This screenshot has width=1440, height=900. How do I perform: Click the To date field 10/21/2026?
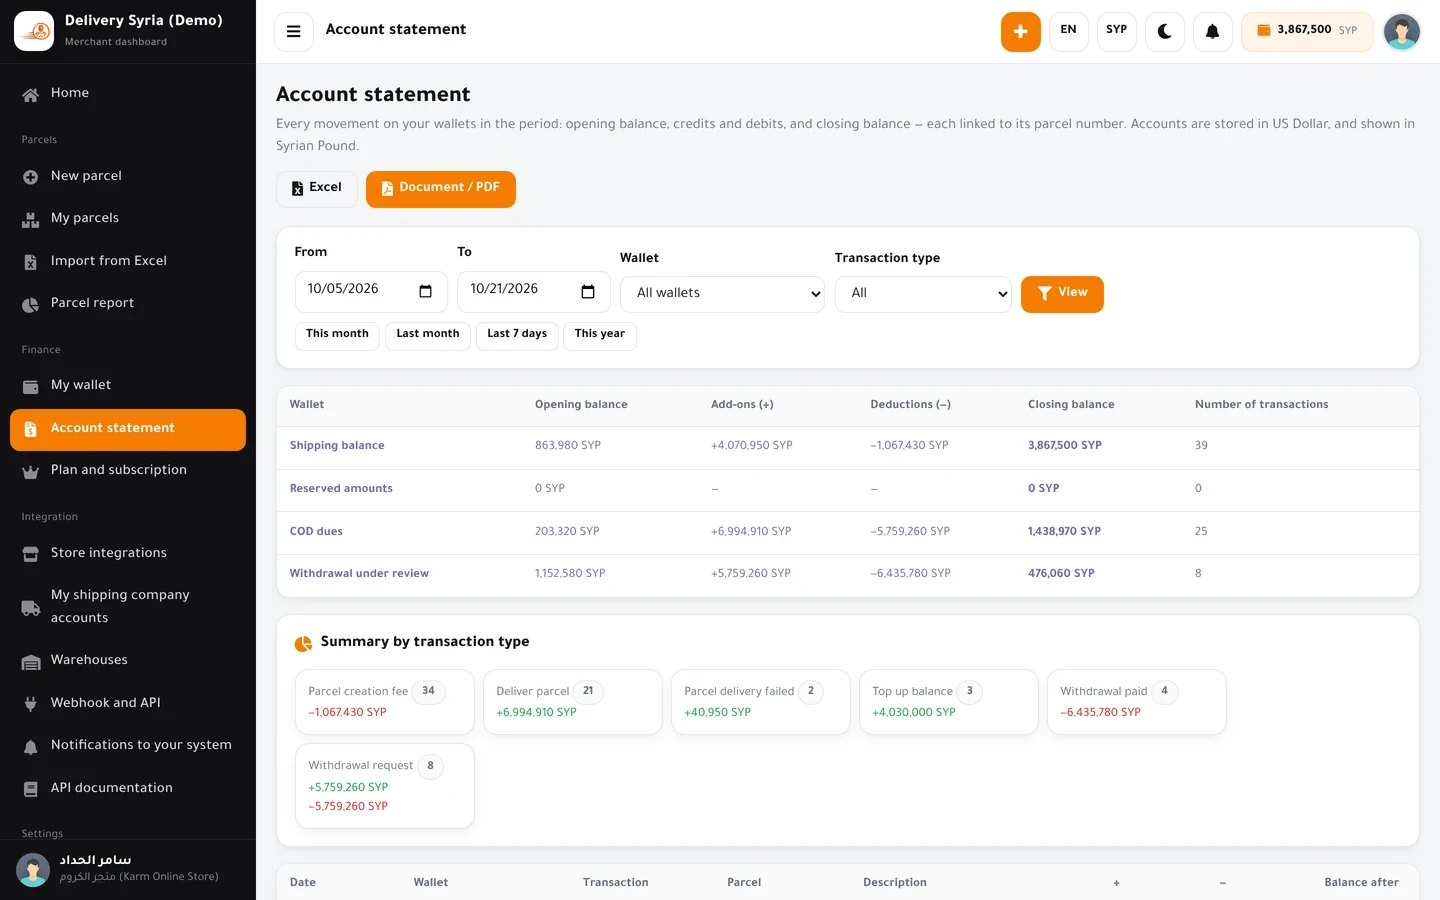[534, 291]
